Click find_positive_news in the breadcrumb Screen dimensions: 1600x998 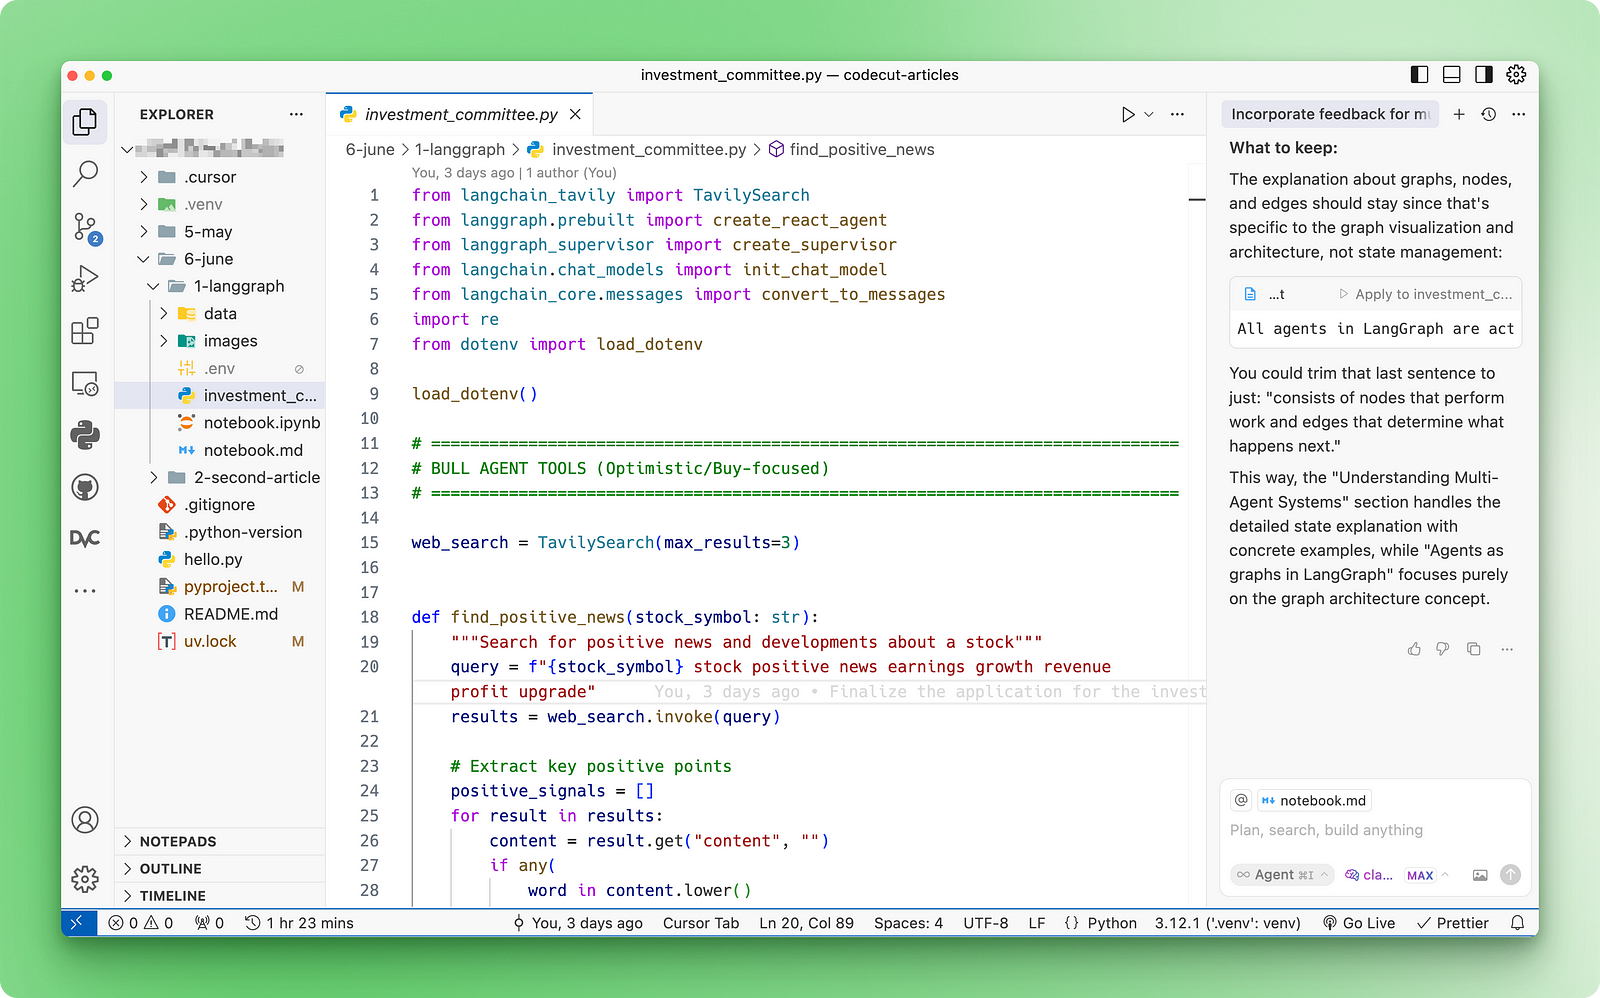pyautogui.click(x=862, y=150)
